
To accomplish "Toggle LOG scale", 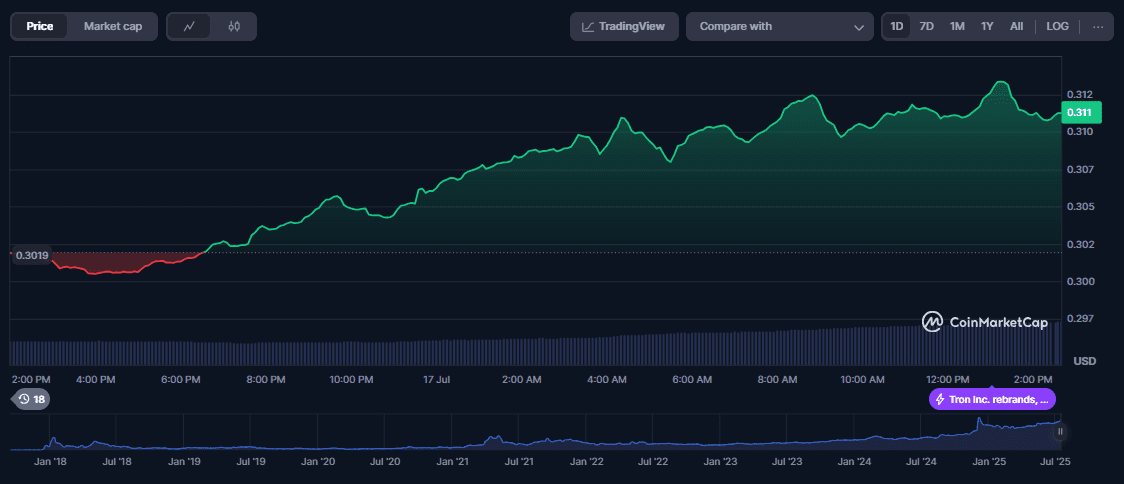I will [x=1057, y=27].
